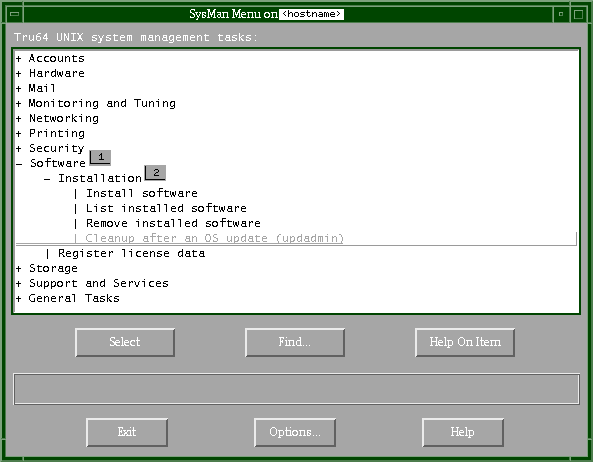Image resolution: width=593 pixels, height=462 pixels.
Task: Expand the Mail branch
Action: coord(19,89)
